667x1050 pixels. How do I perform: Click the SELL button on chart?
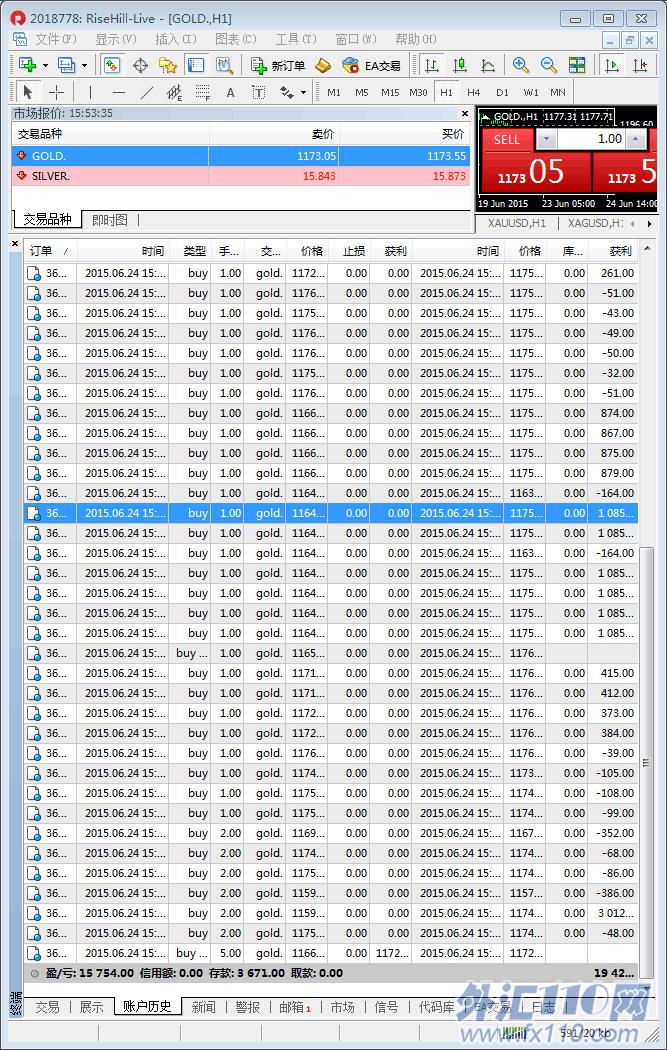(507, 139)
